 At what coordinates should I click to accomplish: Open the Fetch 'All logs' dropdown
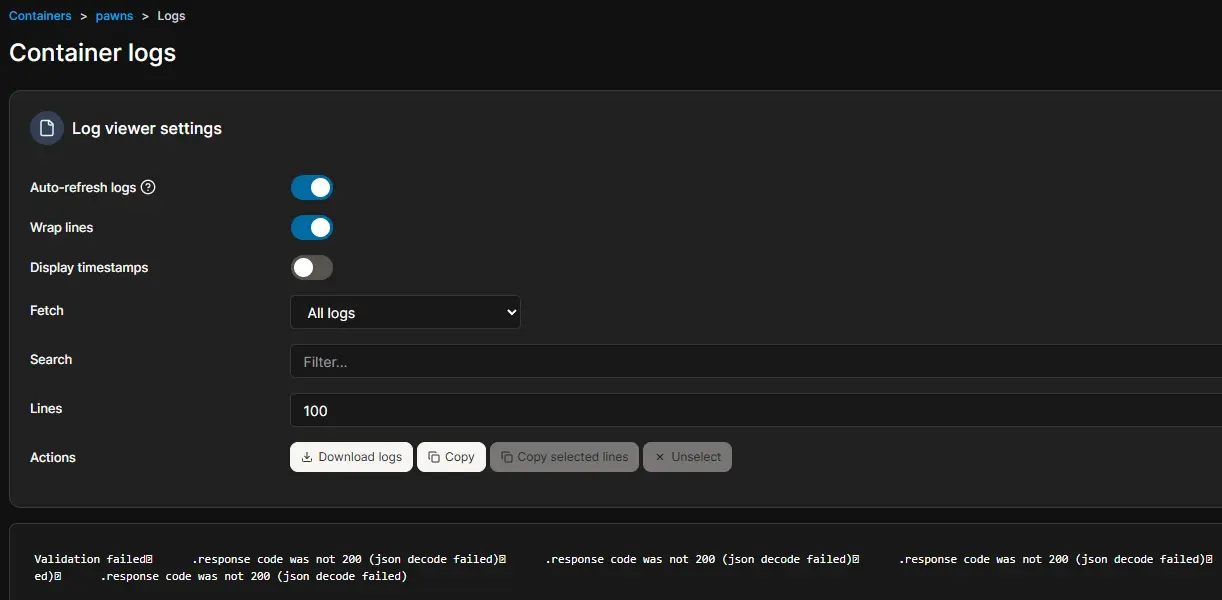(405, 312)
